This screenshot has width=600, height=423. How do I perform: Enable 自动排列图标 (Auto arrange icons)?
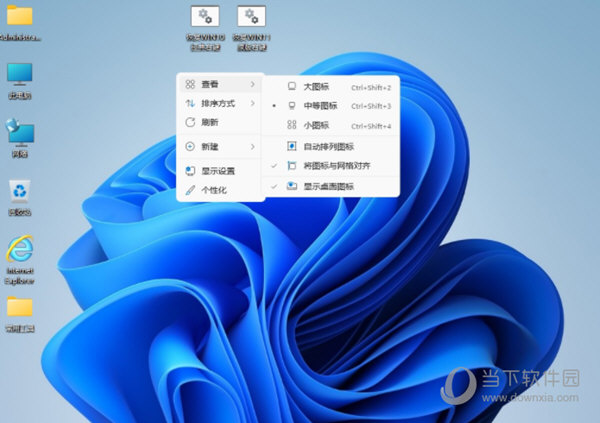[331, 146]
